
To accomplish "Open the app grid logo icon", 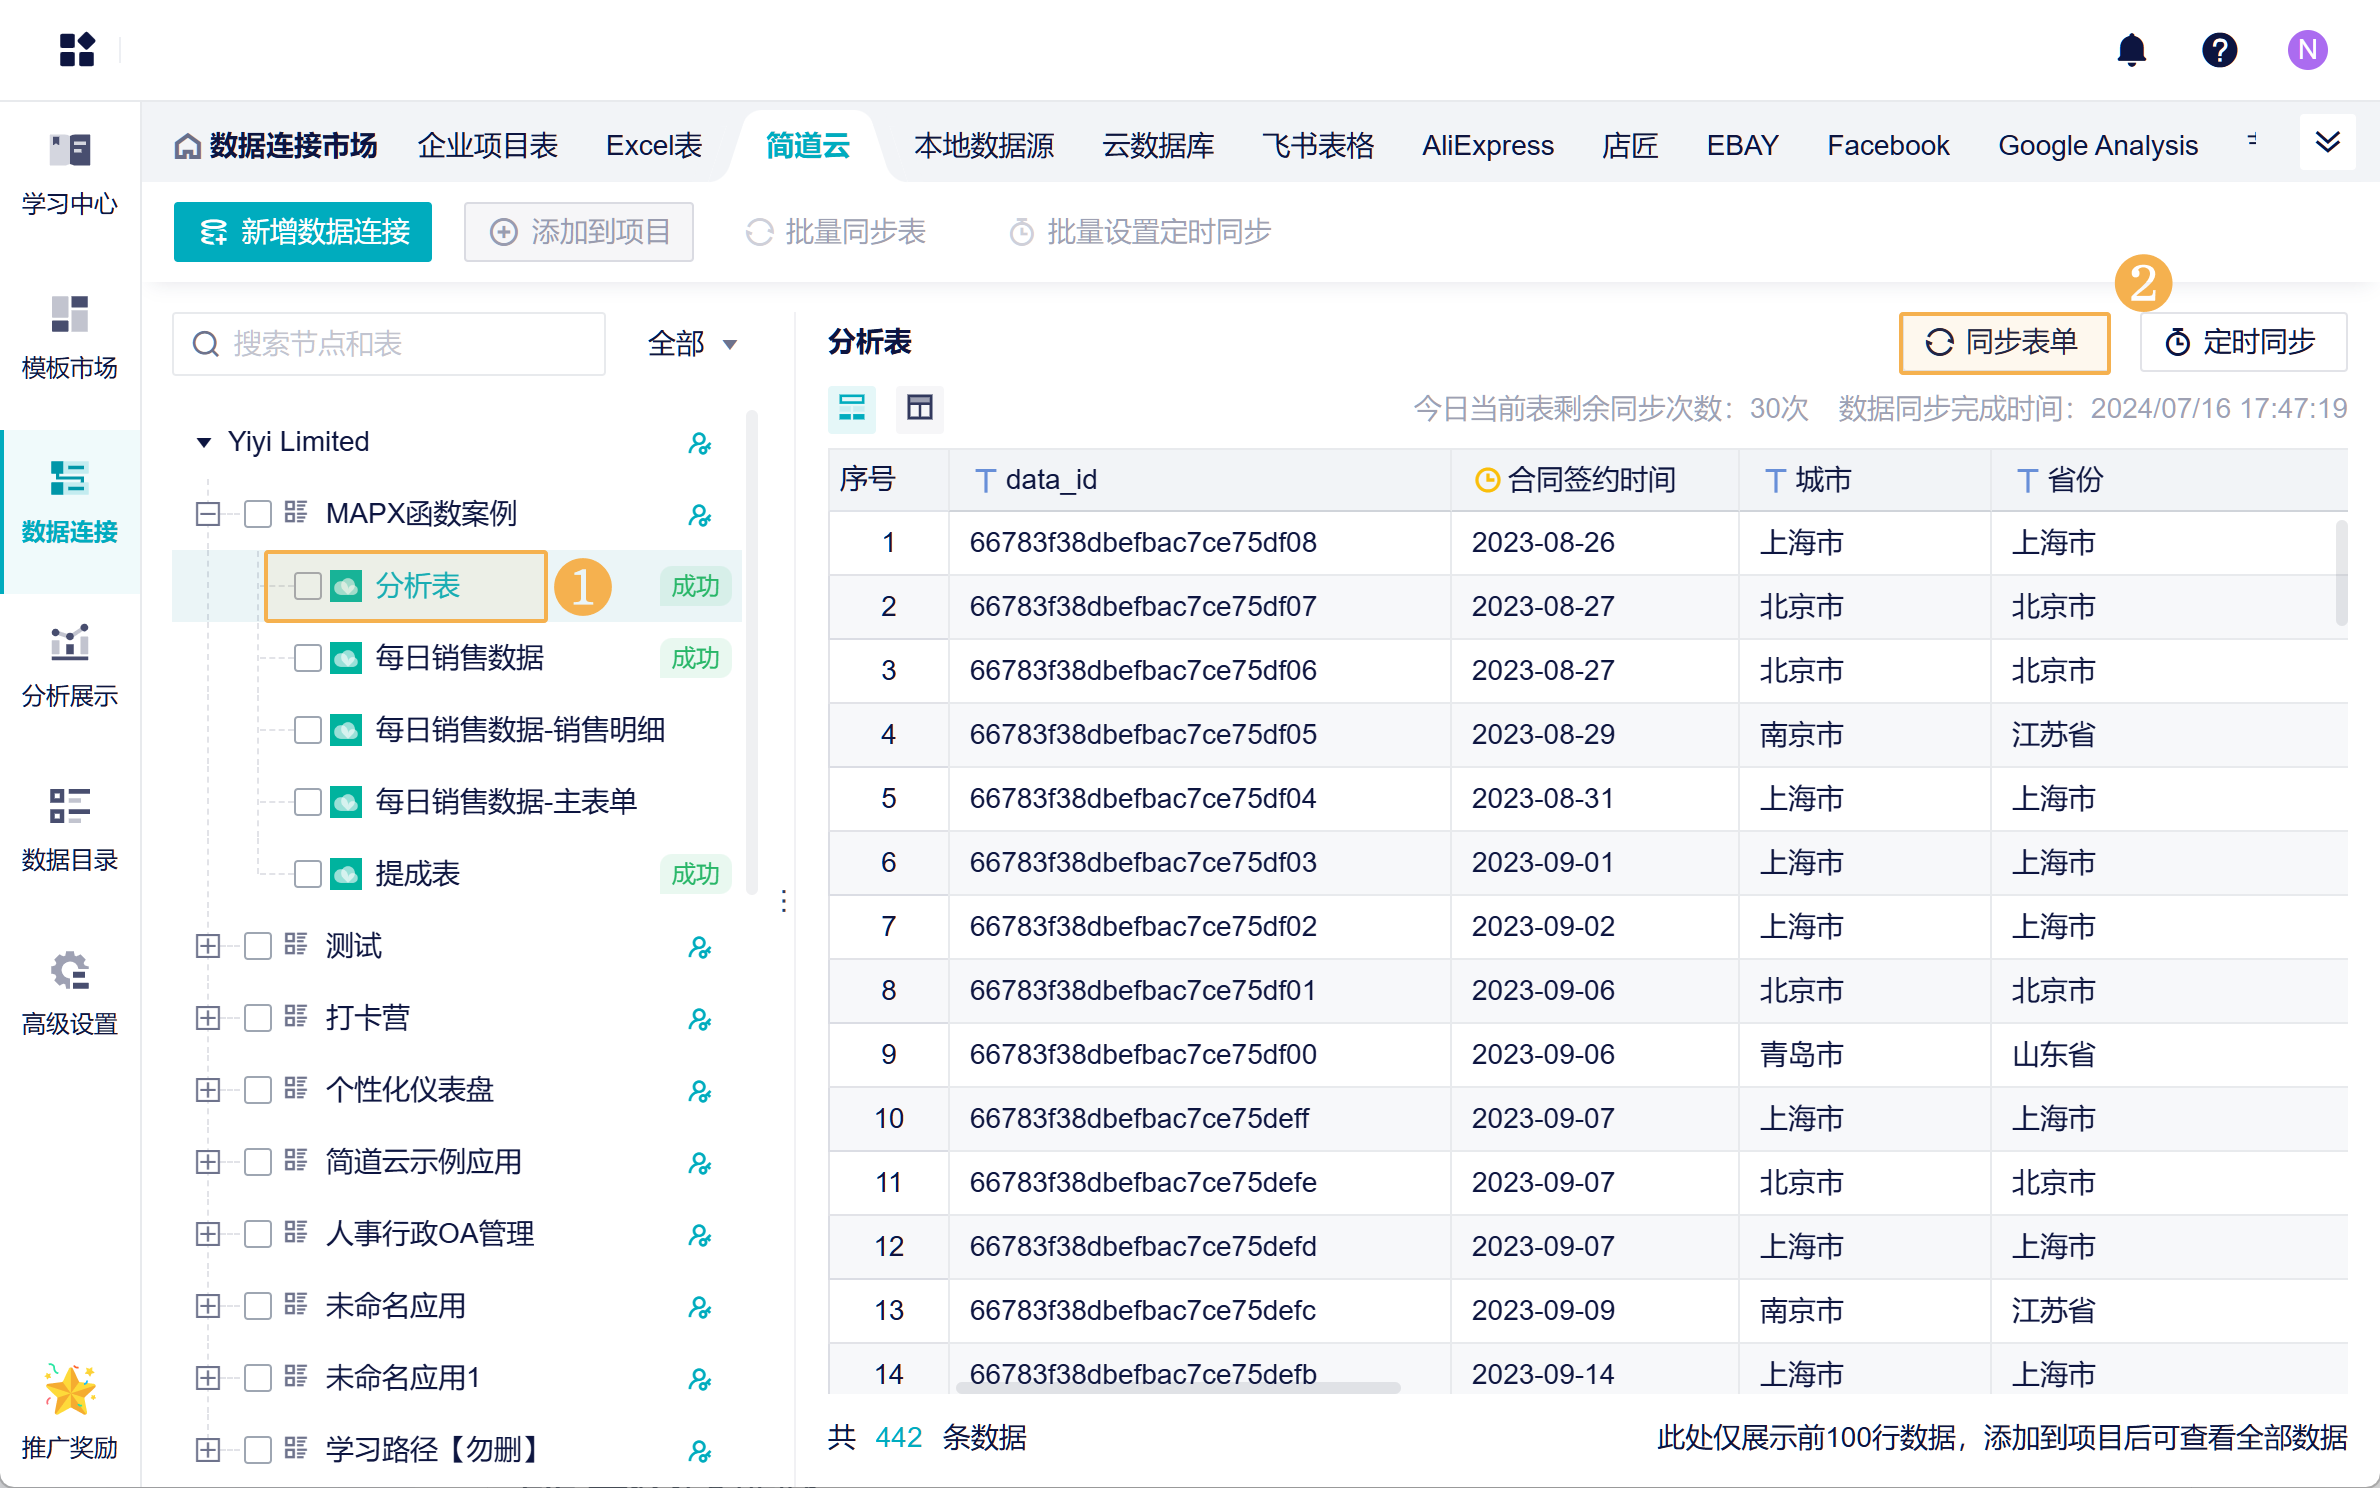I will pos(77,49).
